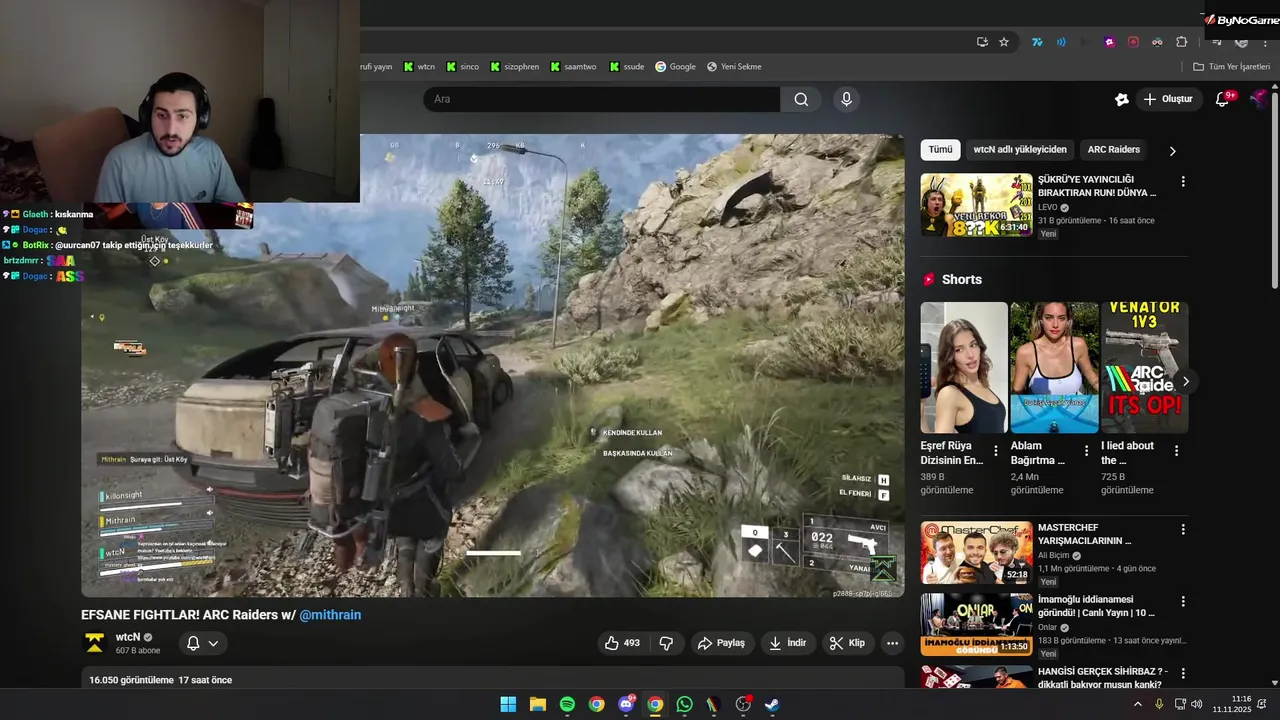Open Spotify from the taskbar
Image resolution: width=1280 pixels, height=720 pixels.
pos(567,704)
